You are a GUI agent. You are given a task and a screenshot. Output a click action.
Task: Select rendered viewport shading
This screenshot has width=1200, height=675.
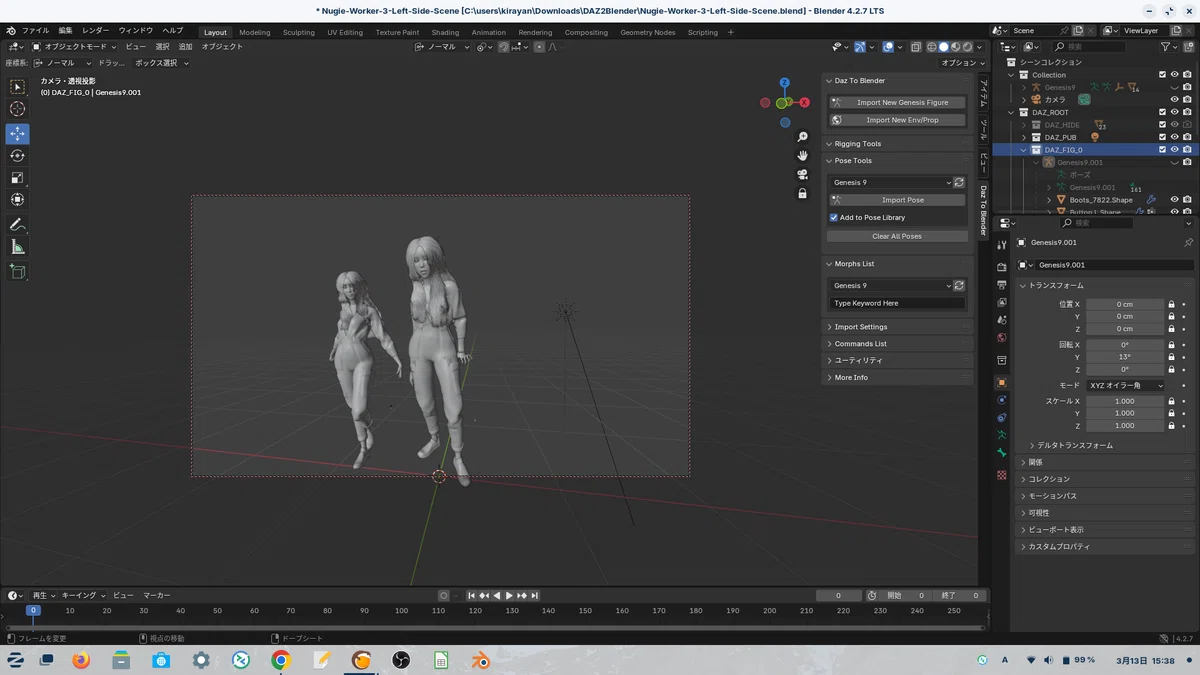tap(967, 47)
